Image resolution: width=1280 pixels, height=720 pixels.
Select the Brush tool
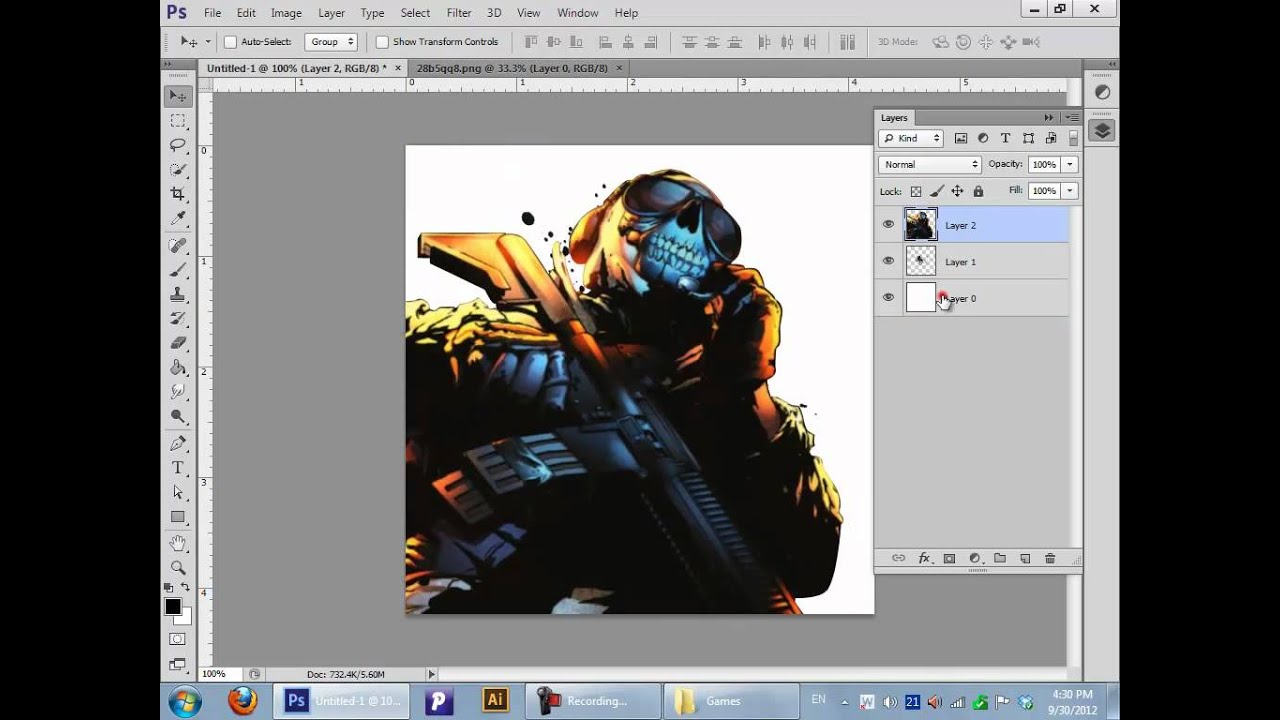tap(178, 270)
